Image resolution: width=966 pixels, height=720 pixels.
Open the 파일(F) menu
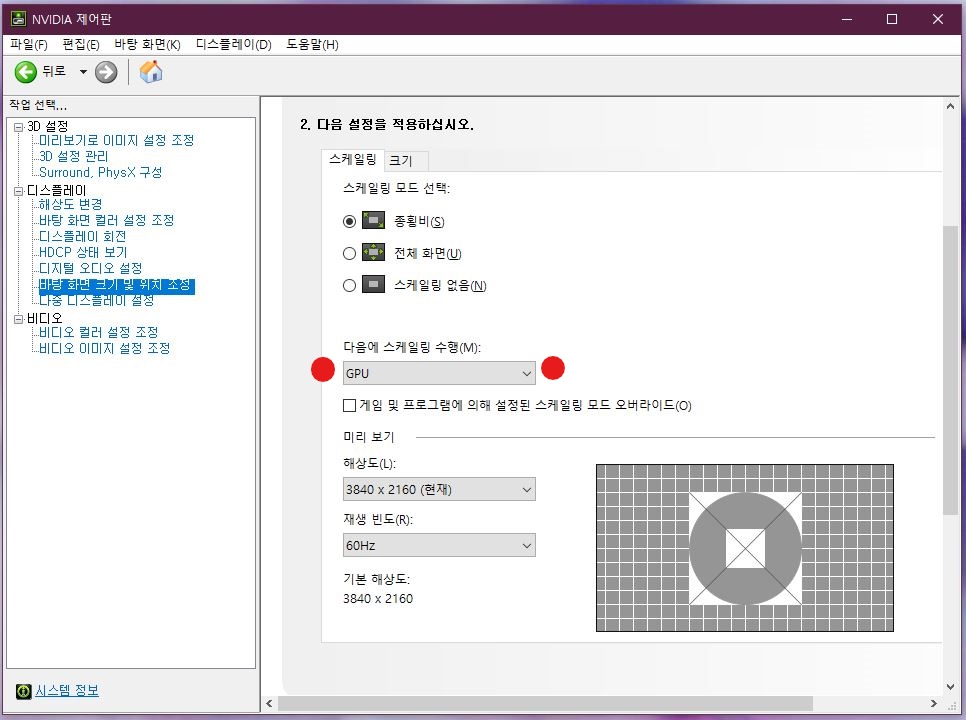pos(29,44)
